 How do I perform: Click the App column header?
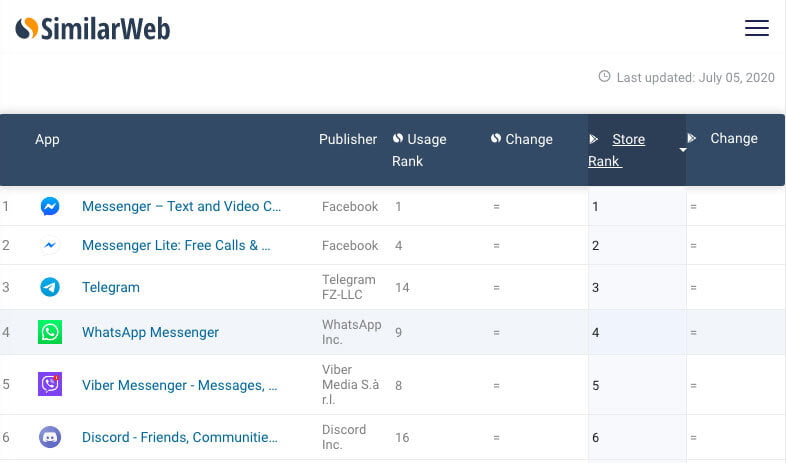[47, 139]
